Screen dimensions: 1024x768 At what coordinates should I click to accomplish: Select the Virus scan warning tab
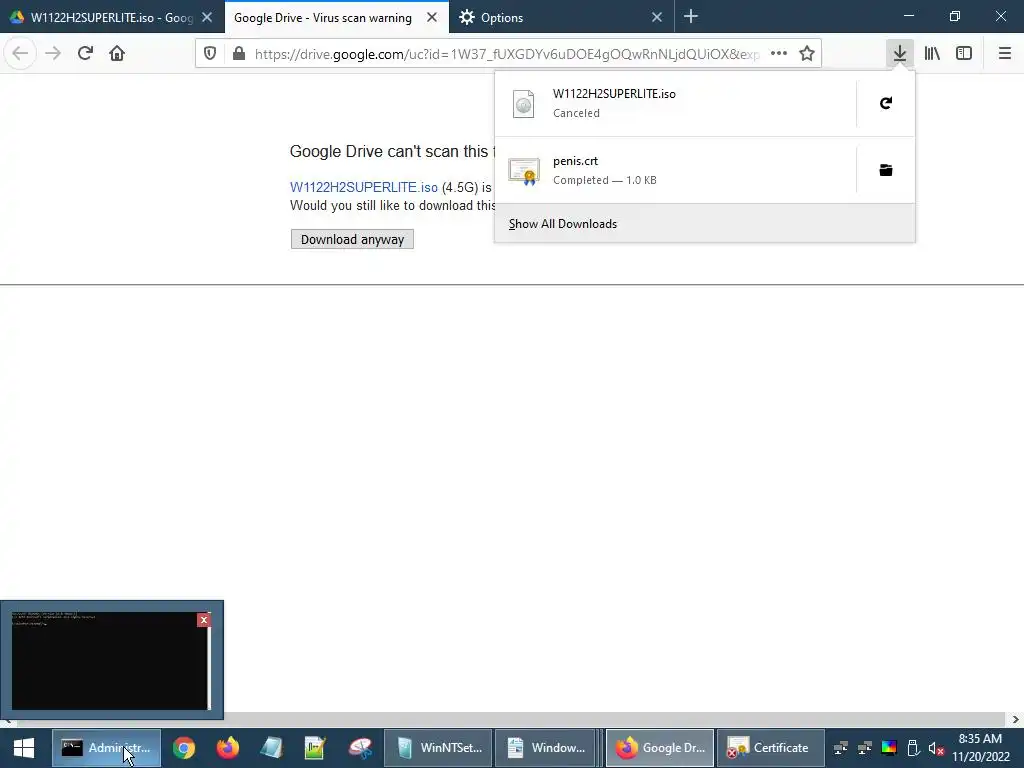click(x=323, y=18)
